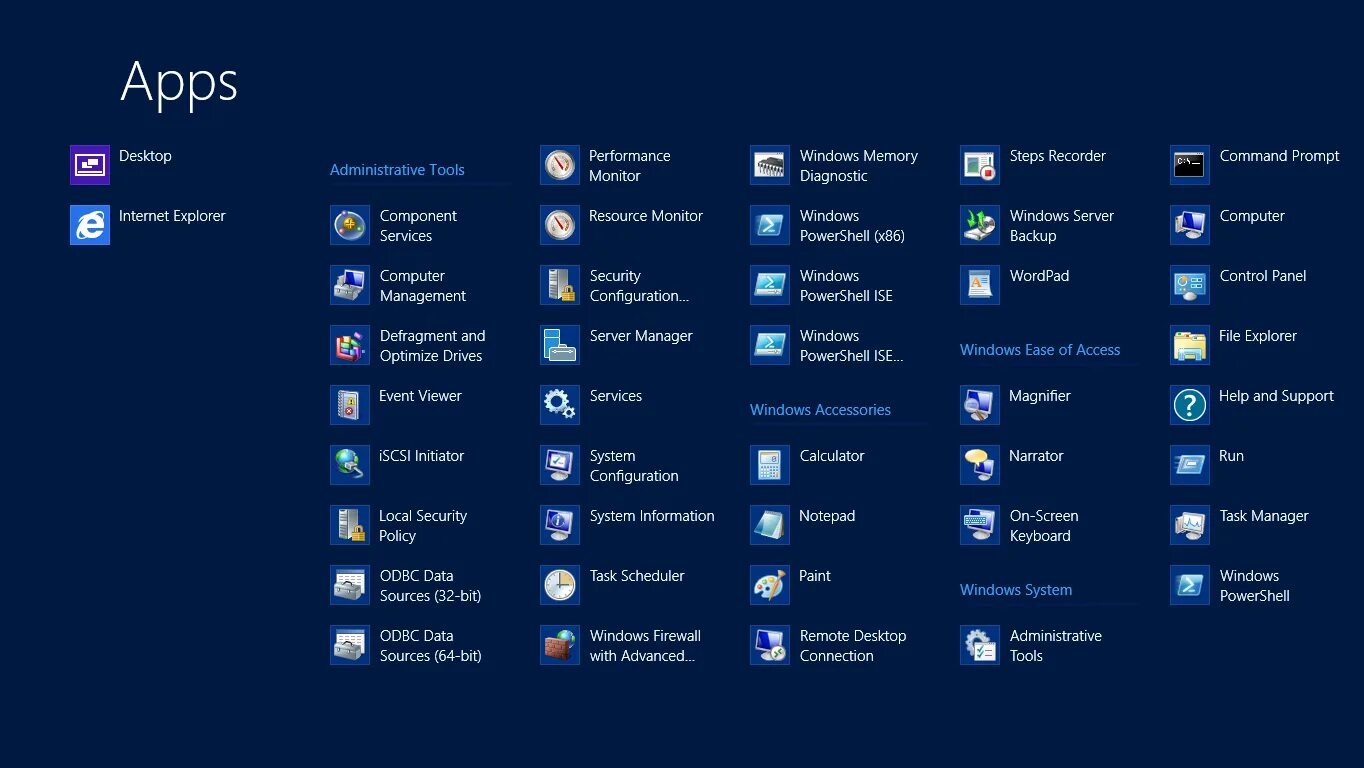Launch the On-Screen Keyboard

(1044, 525)
